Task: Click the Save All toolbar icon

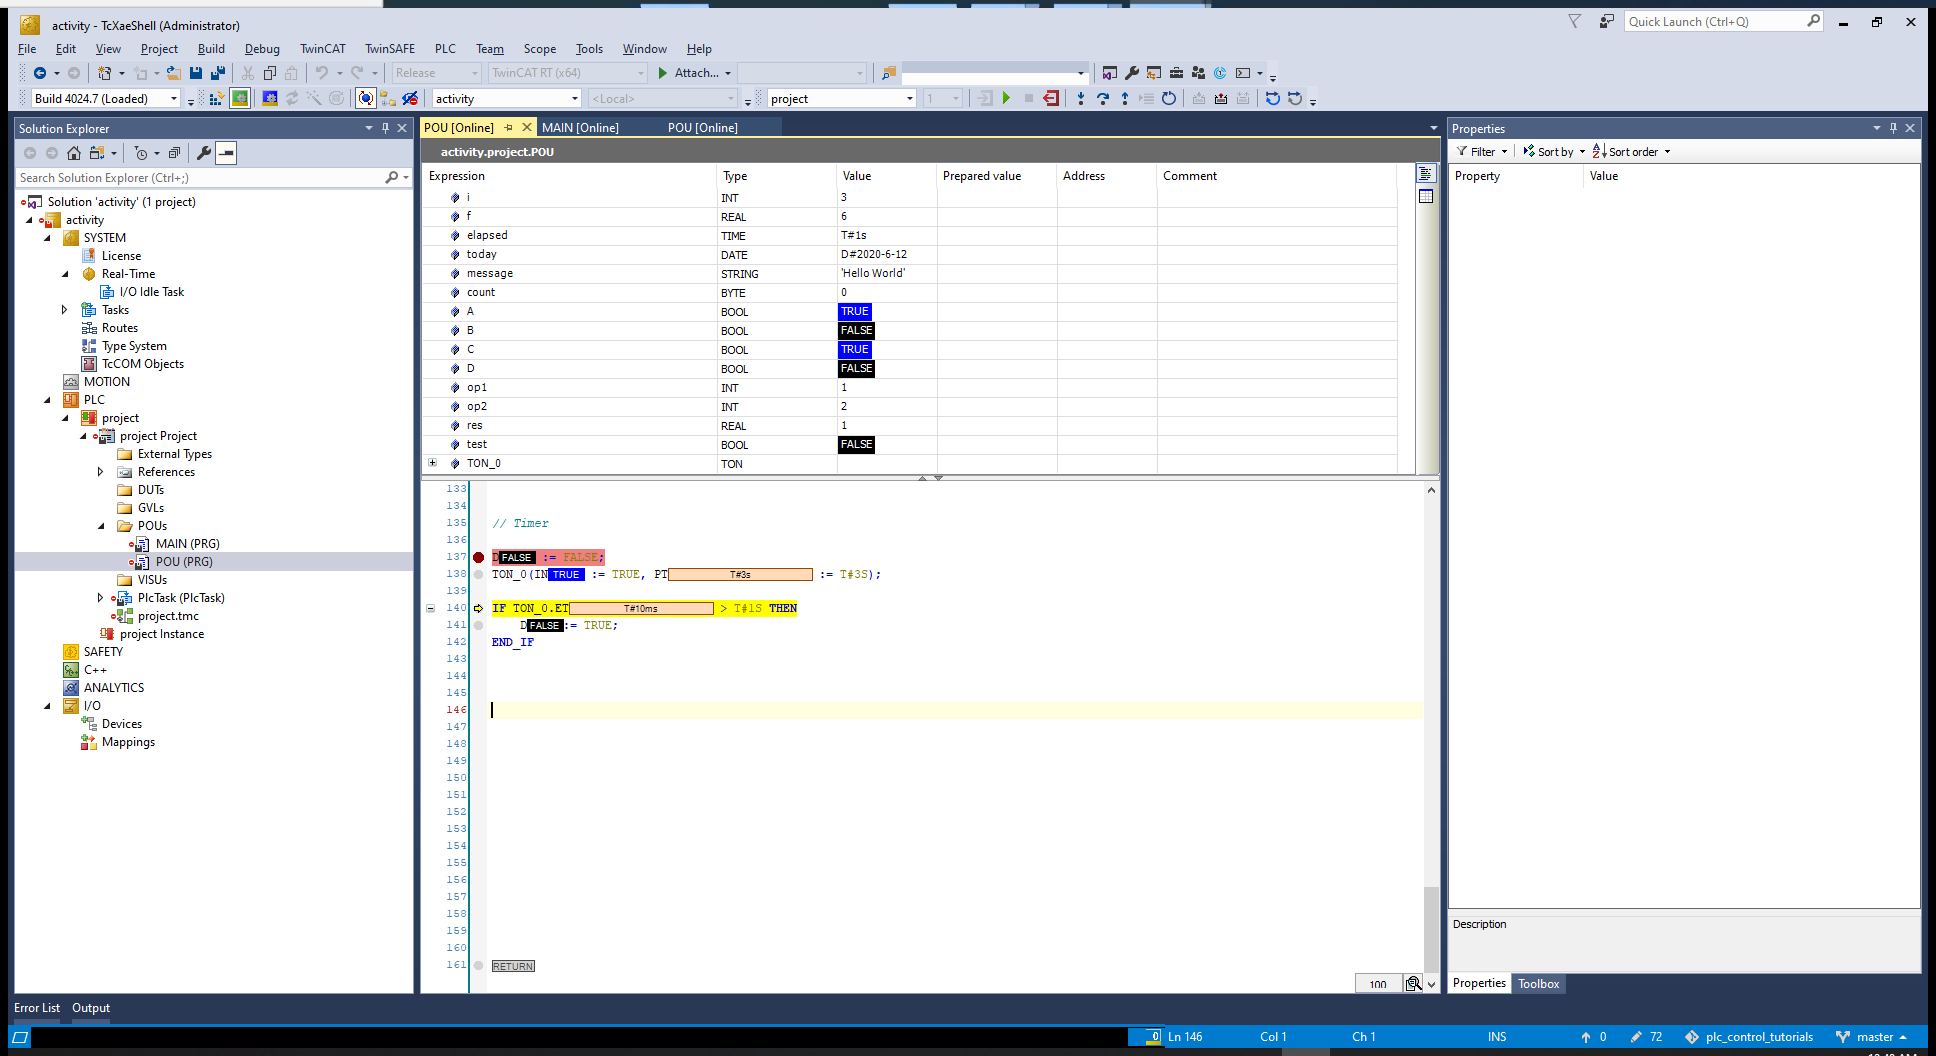Action: 217,73
